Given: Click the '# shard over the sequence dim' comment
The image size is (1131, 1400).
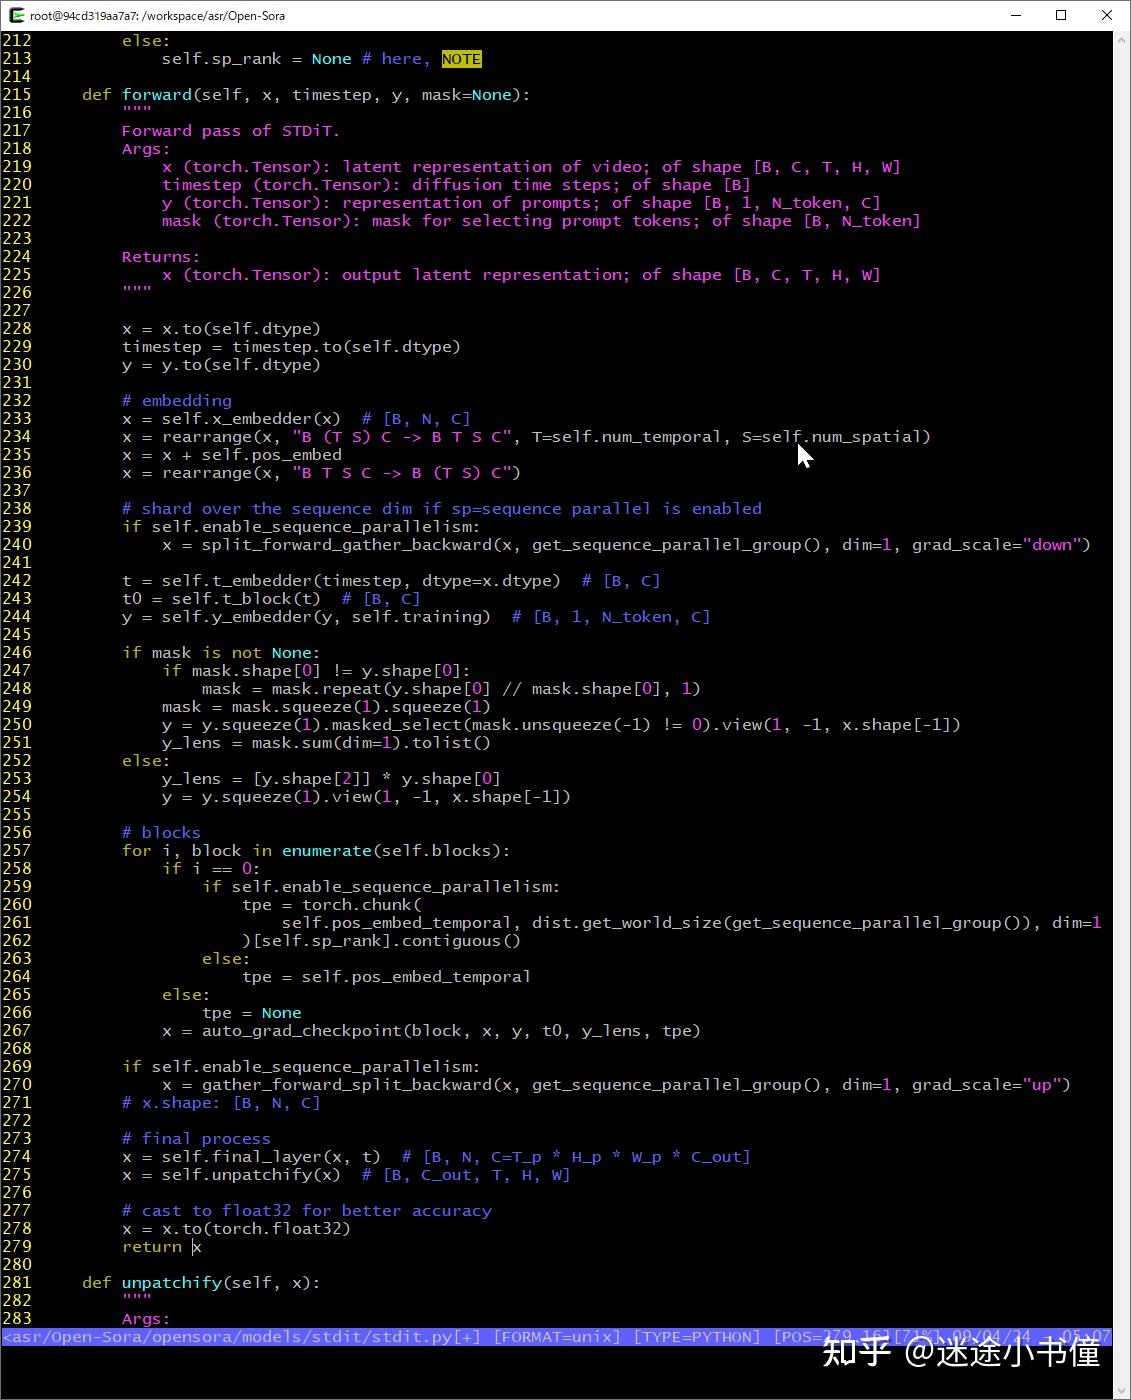Looking at the screenshot, I should click(x=442, y=509).
